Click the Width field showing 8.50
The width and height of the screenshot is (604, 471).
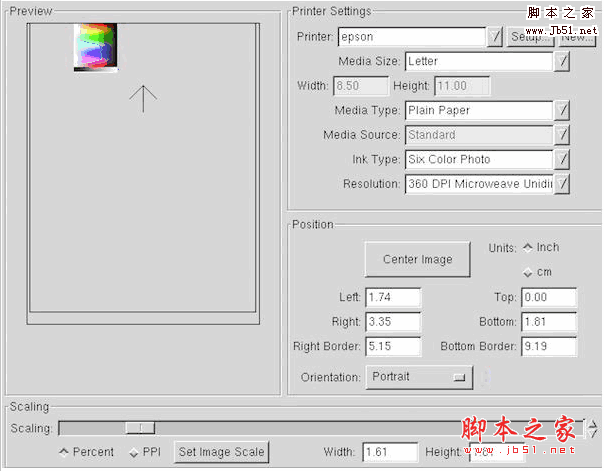tap(361, 86)
